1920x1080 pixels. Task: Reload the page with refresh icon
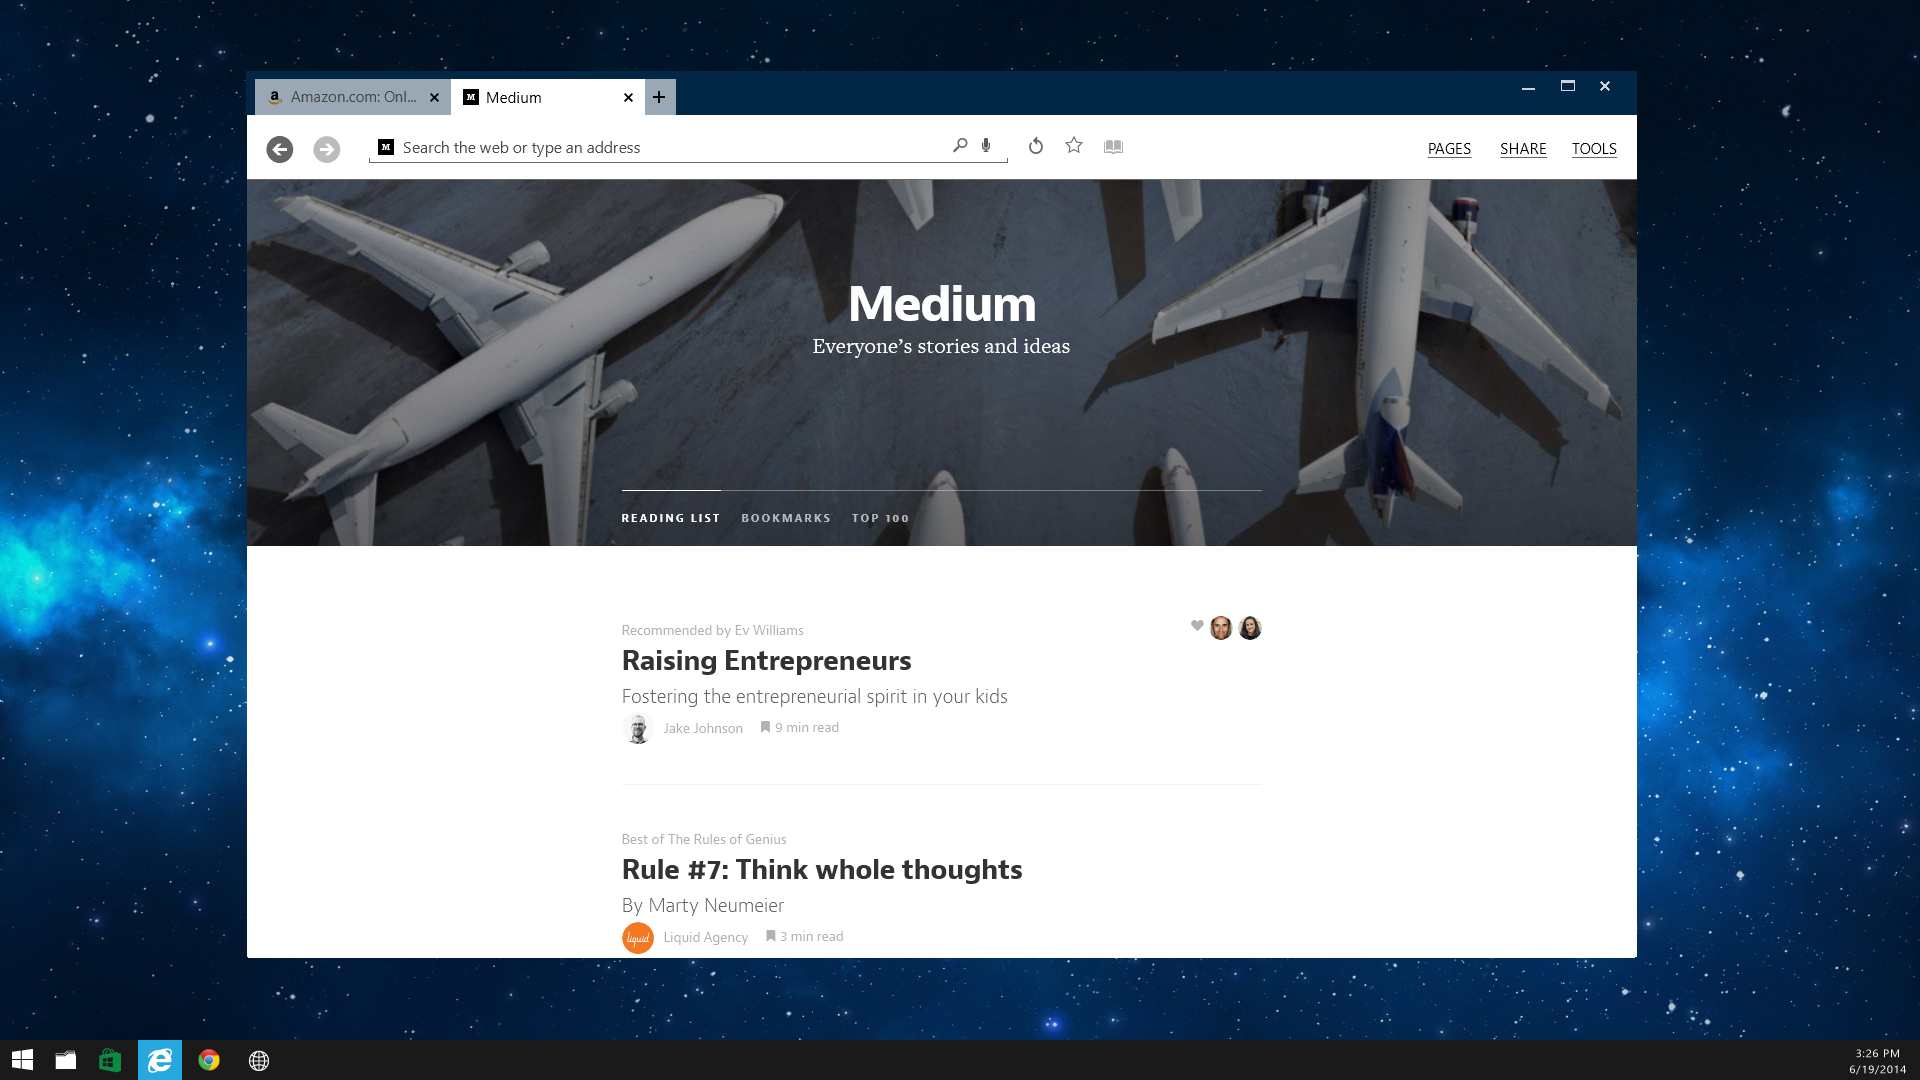tap(1036, 146)
